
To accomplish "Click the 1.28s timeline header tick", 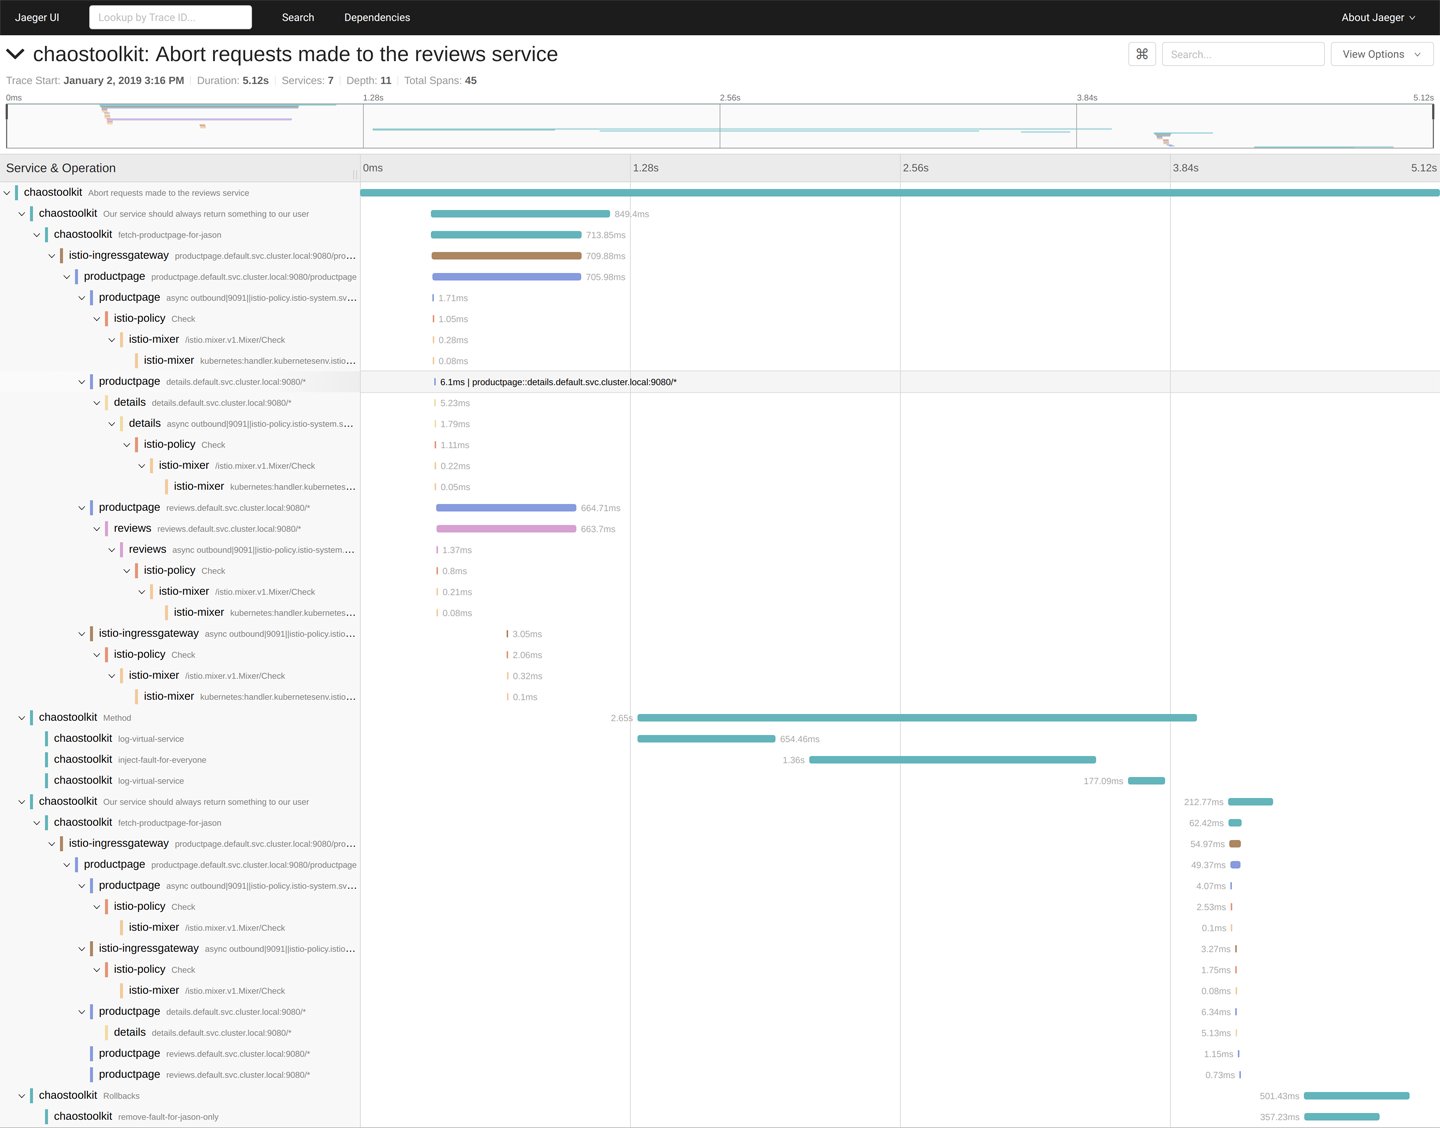I will tap(646, 168).
